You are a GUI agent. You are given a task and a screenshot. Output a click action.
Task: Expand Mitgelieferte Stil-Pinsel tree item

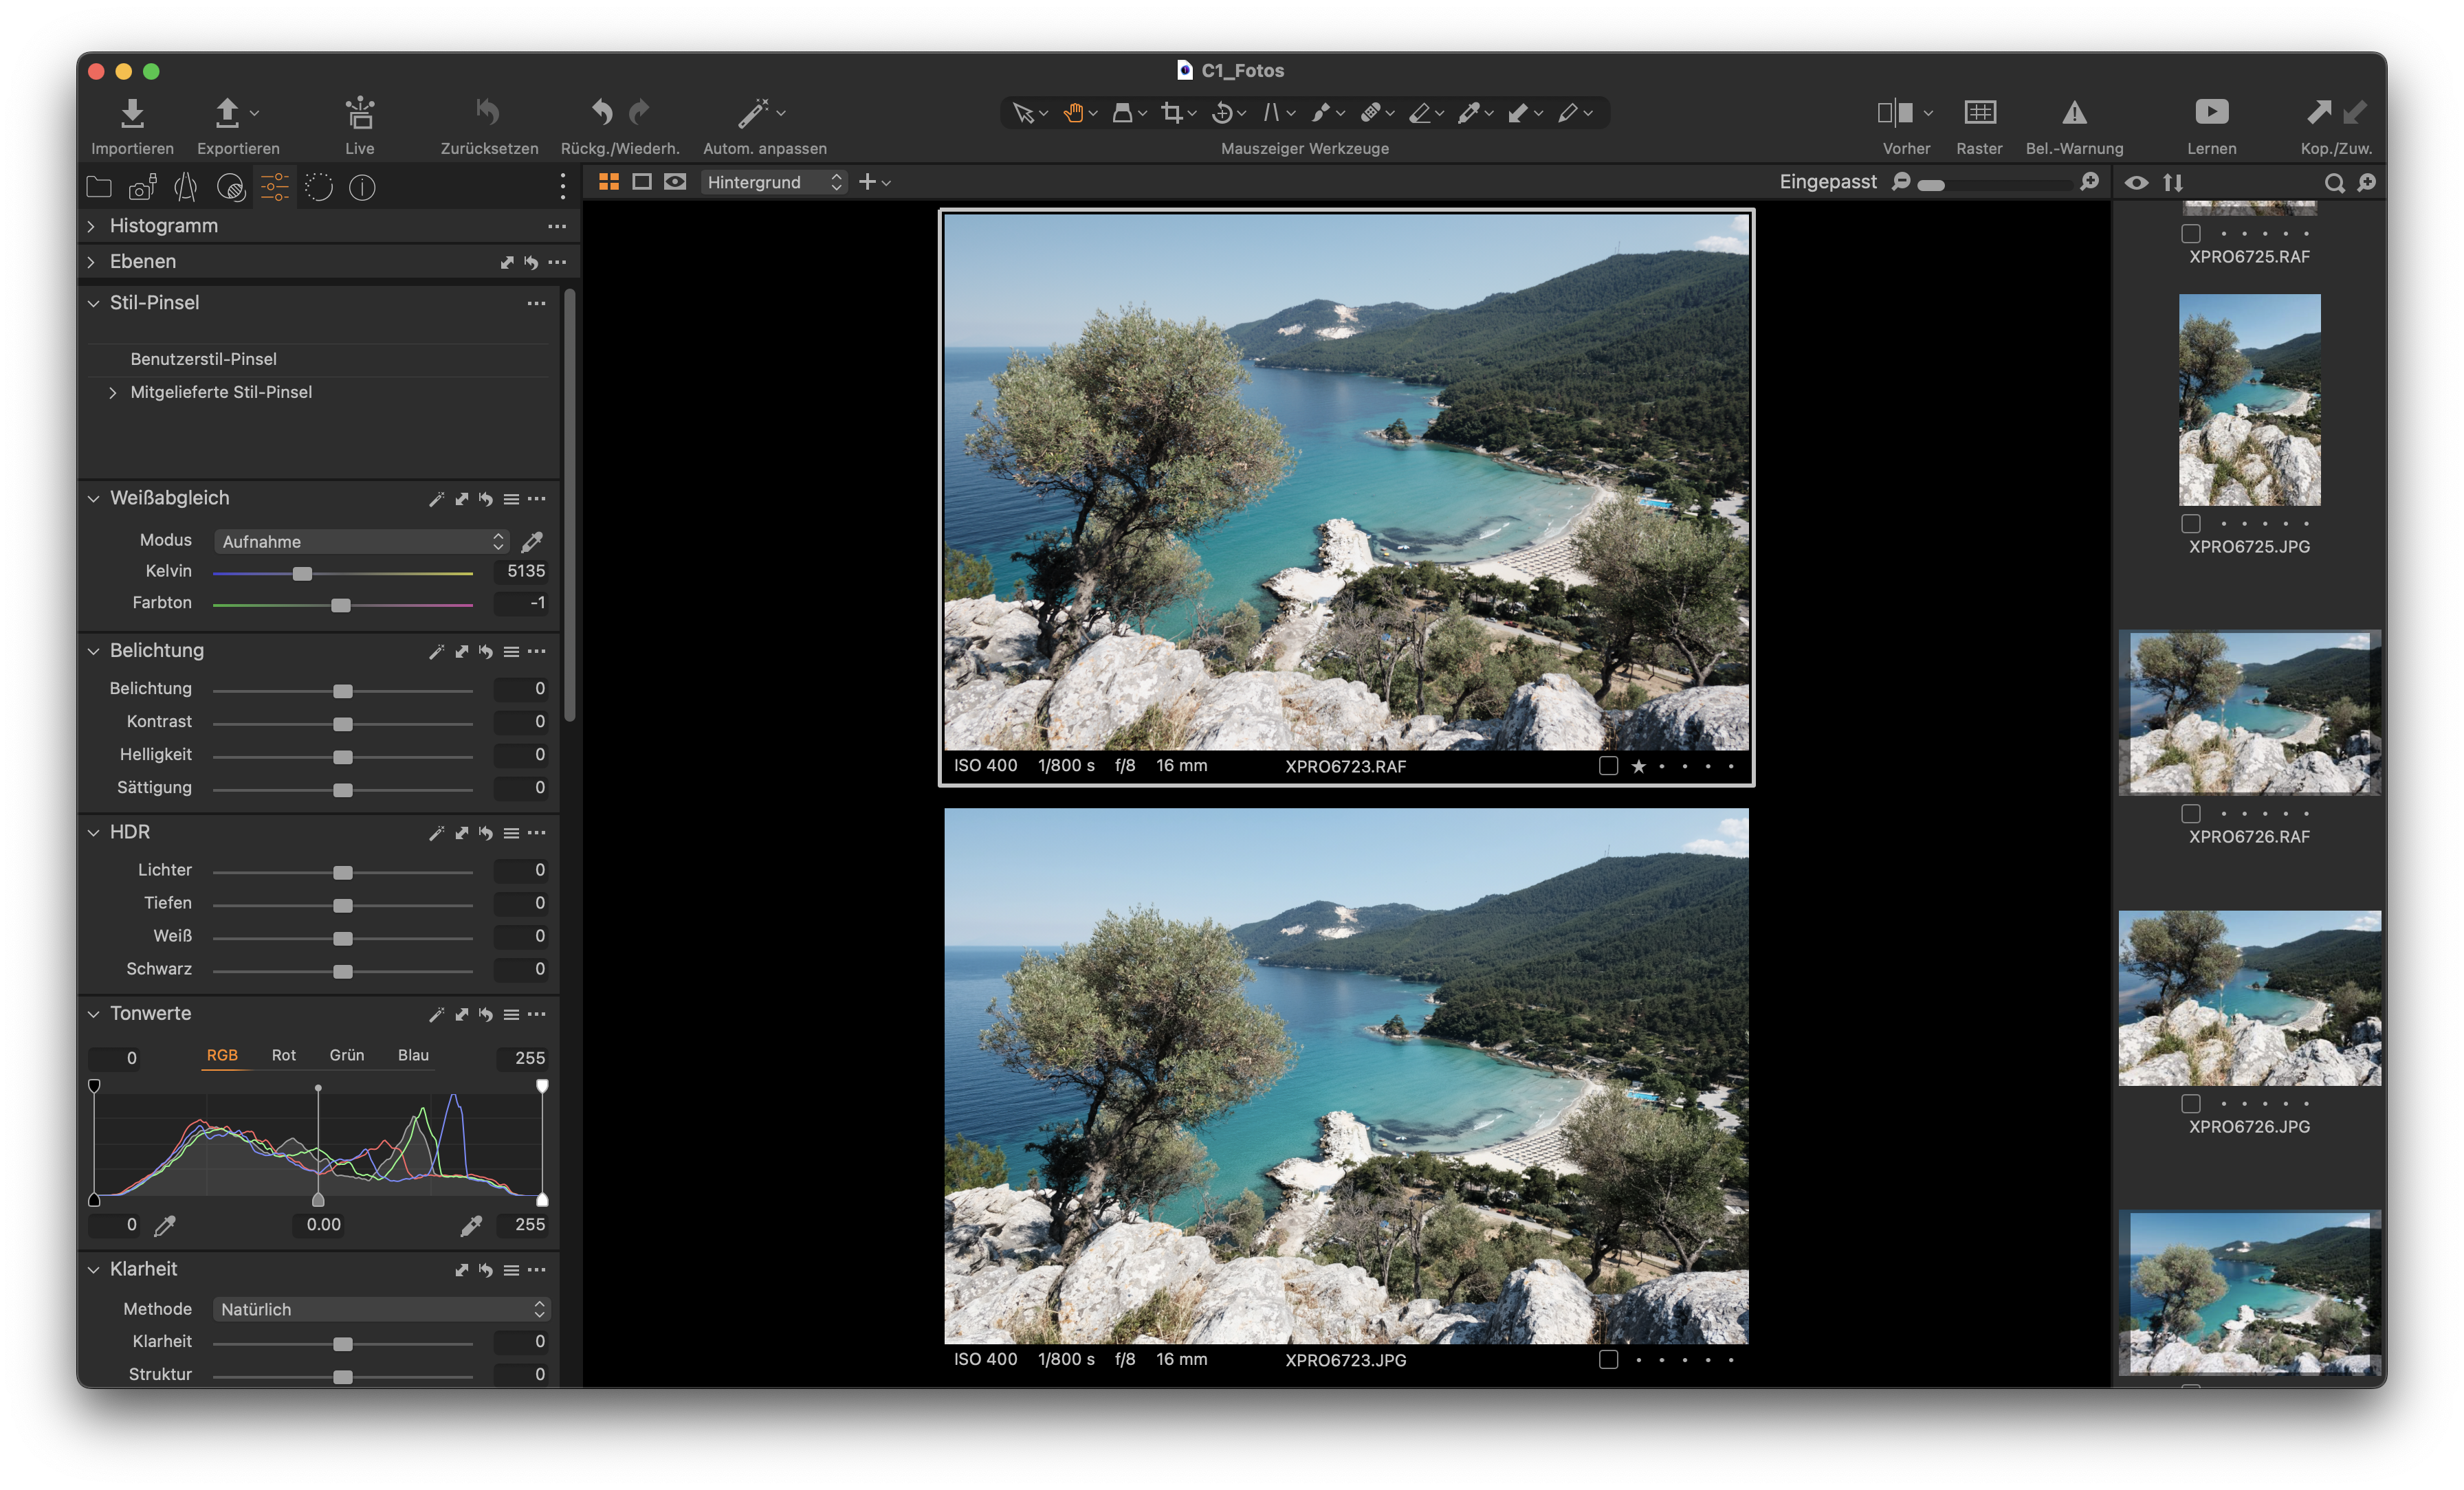[112, 392]
